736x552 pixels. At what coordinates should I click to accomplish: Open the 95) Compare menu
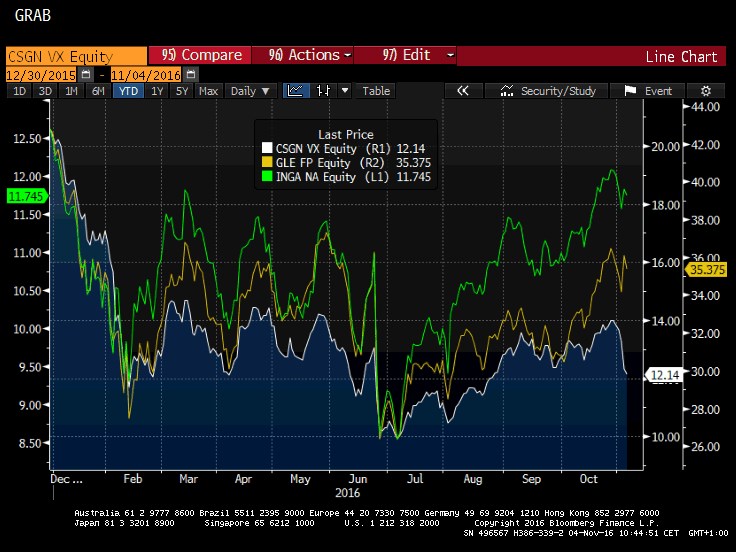[x=200, y=55]
